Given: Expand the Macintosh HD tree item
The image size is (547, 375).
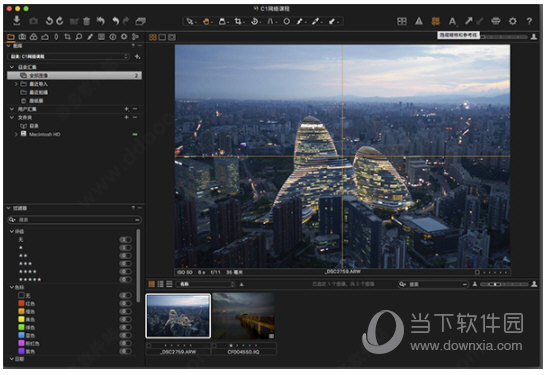Looking at the screenshot, I should coord(16,134).
